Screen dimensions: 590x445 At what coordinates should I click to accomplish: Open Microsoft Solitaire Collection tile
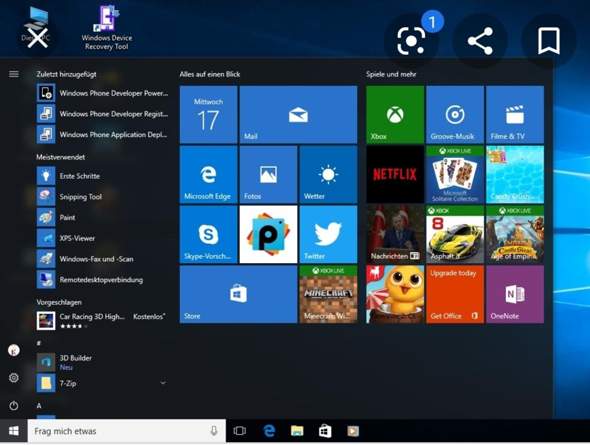pyautogui.click(x=455, y=175)
